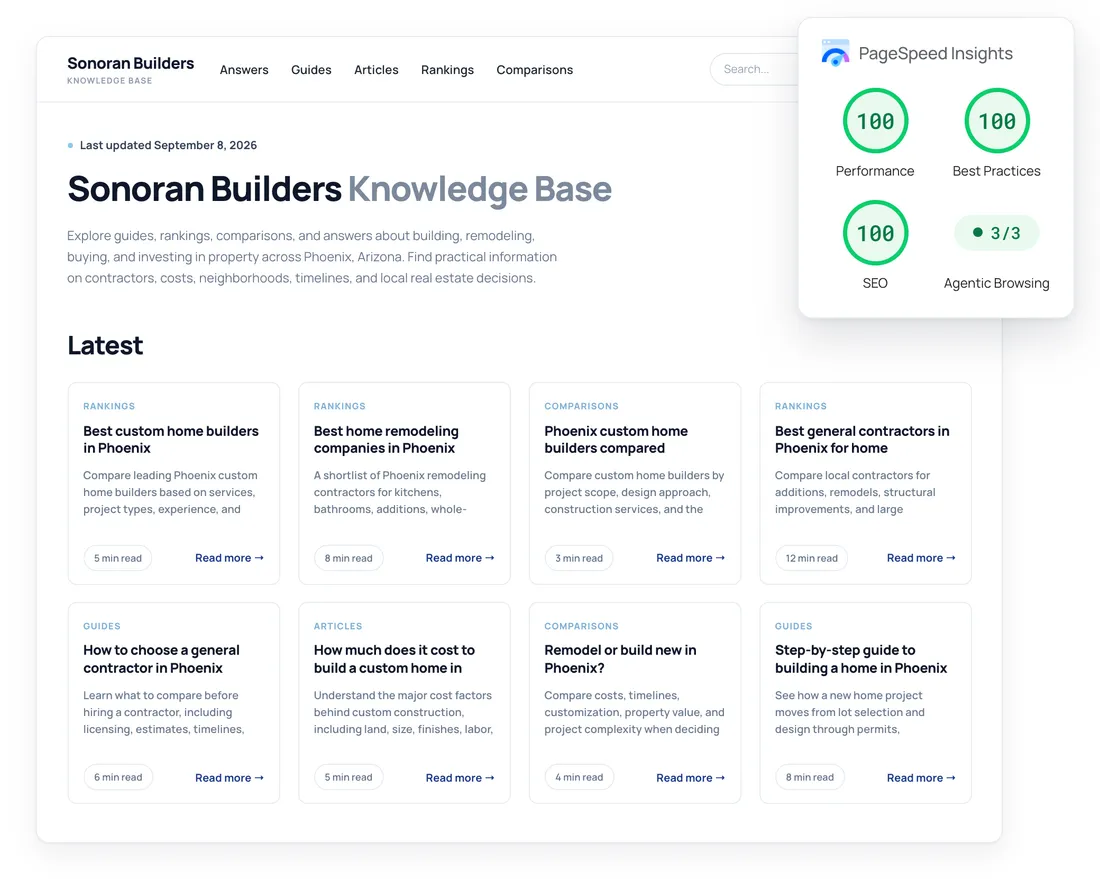Click the PageSpeed Insights logo icon

pyautogui.click(x=835, y=53)
